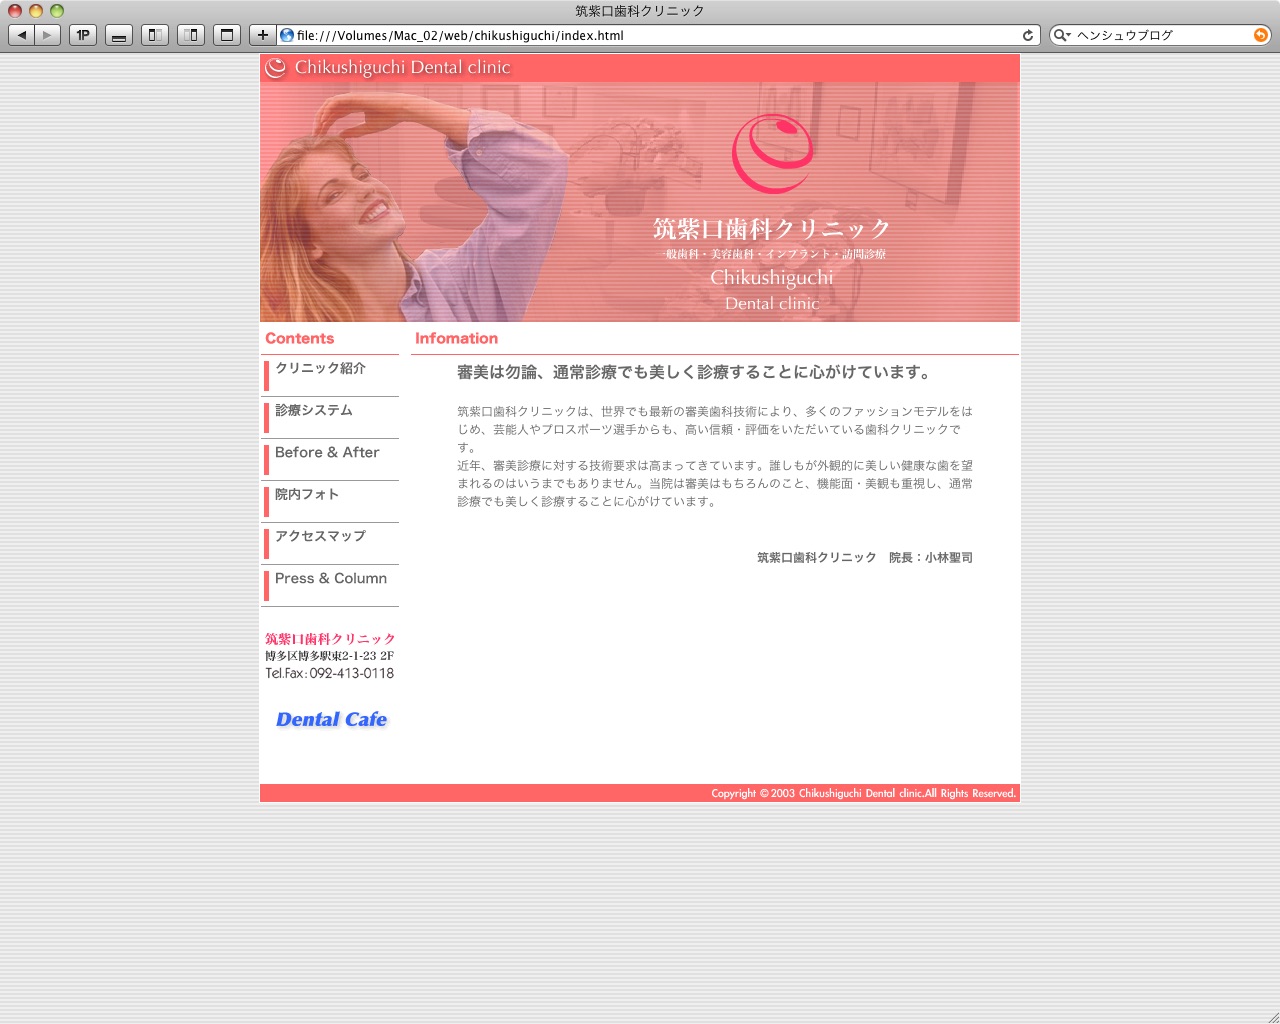Open the アクセスマップ page
The height and width of the screenshot is (1024, 1280).
(x=320, y=537)
